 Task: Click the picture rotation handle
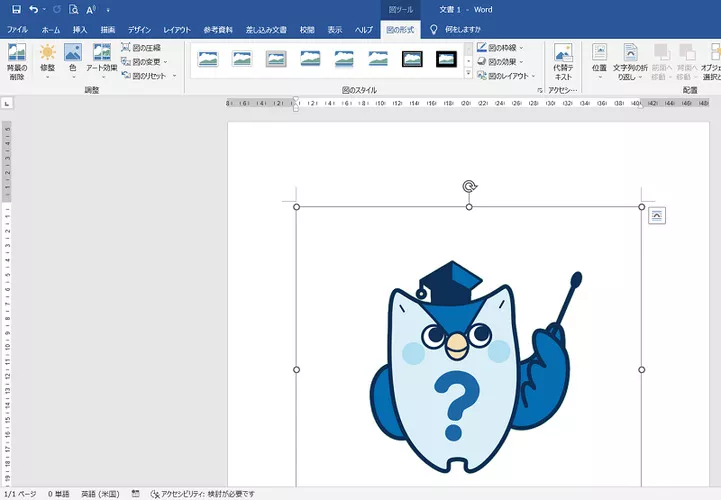pos(469,186)
